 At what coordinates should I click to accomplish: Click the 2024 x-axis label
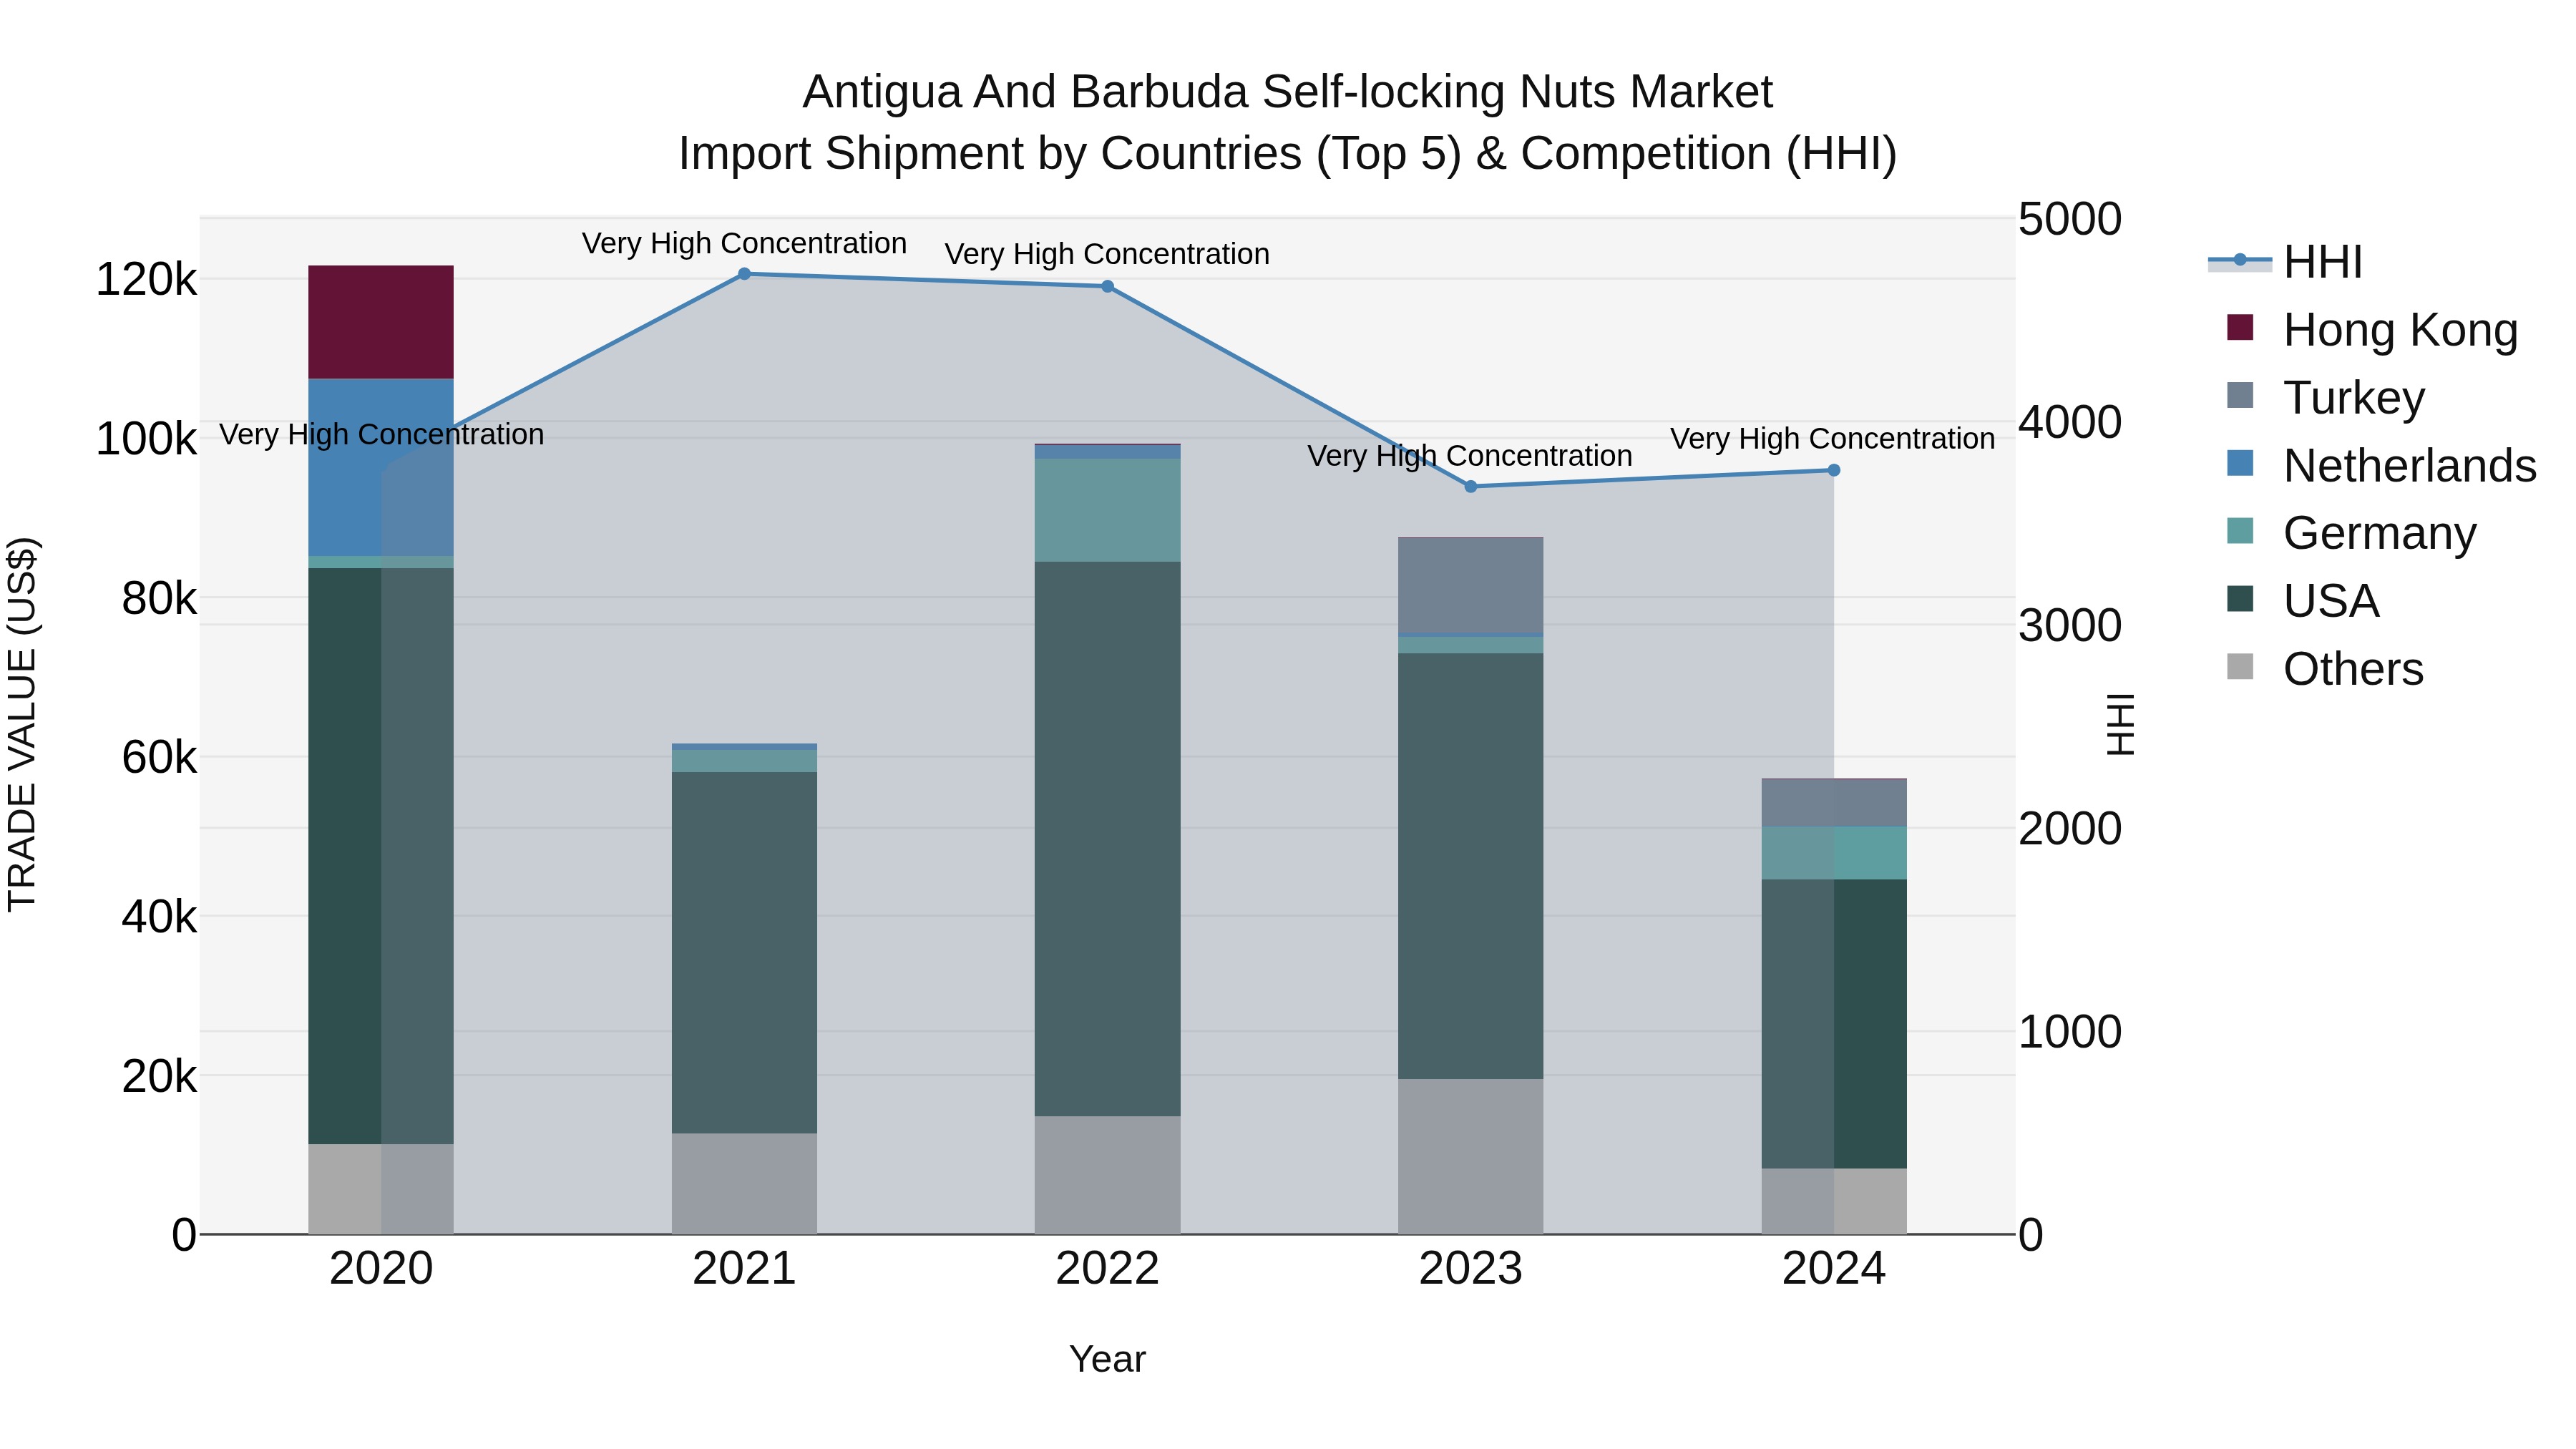(1834, 1269)
